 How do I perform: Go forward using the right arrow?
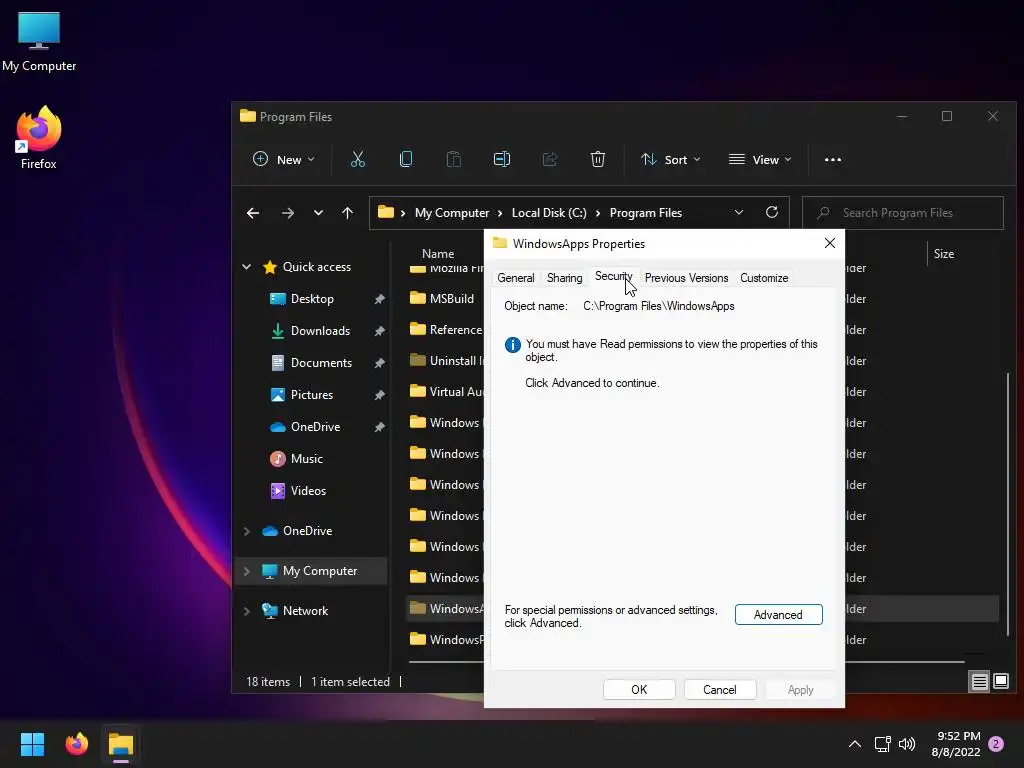287,213
